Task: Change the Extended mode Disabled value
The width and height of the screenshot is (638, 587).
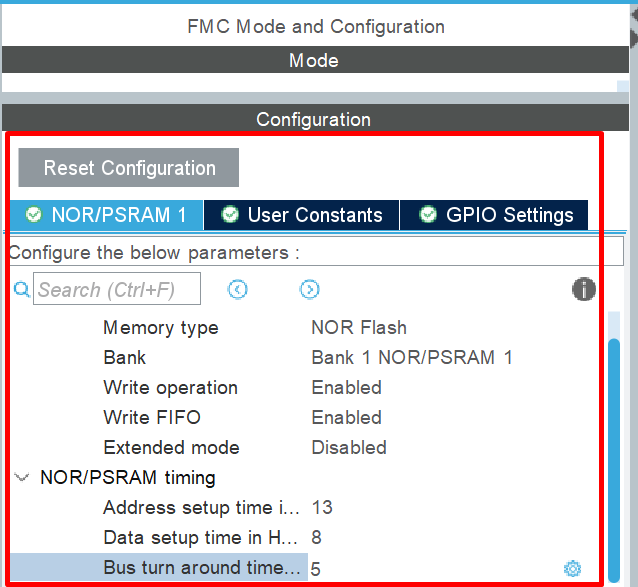Action: pos(349,447)
